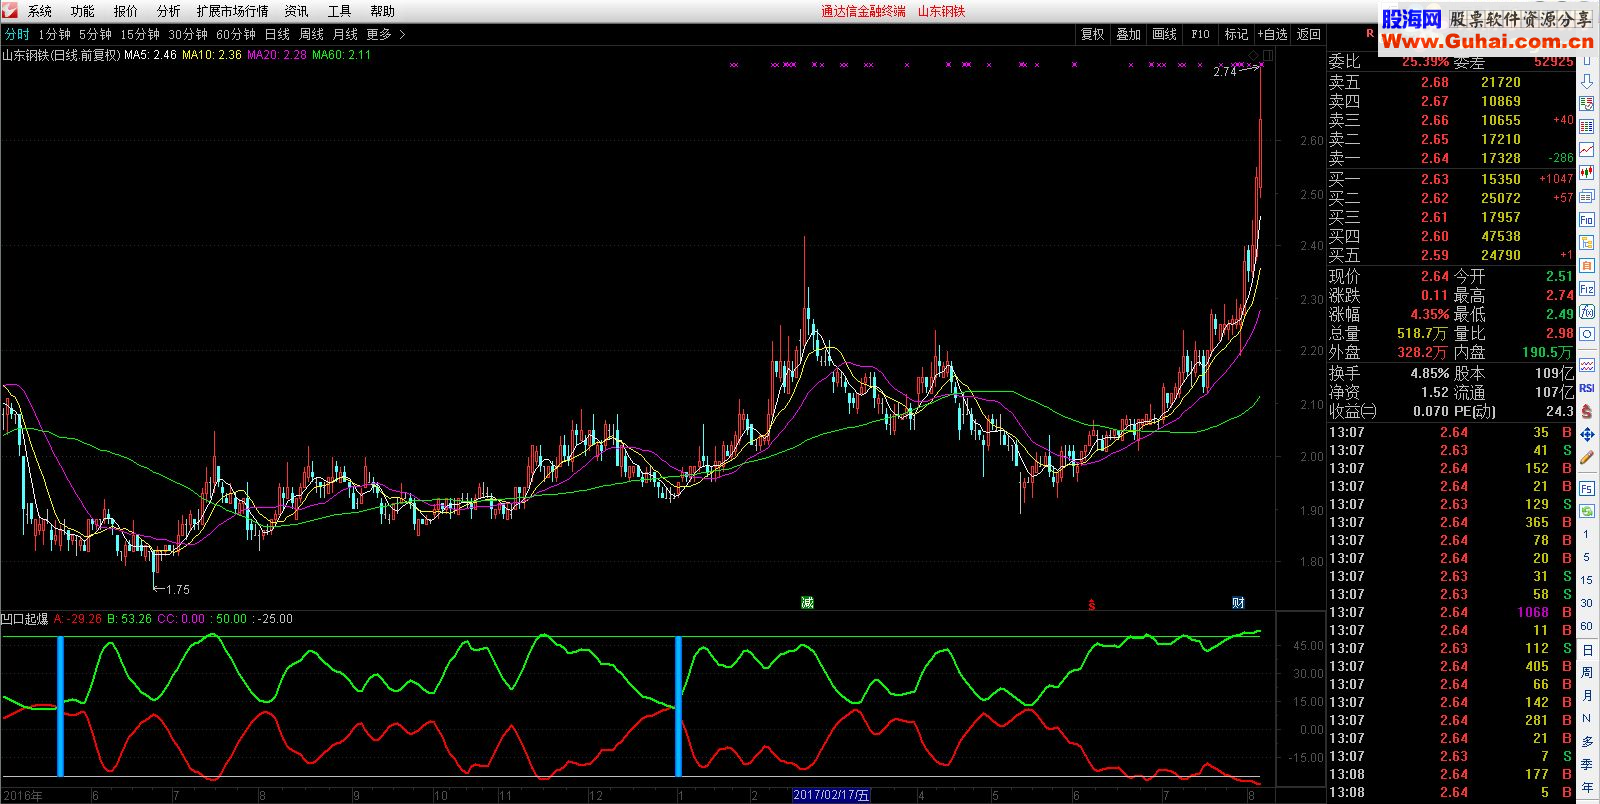Click the blue 财 marker below the chart

(x=1238, y=602)
